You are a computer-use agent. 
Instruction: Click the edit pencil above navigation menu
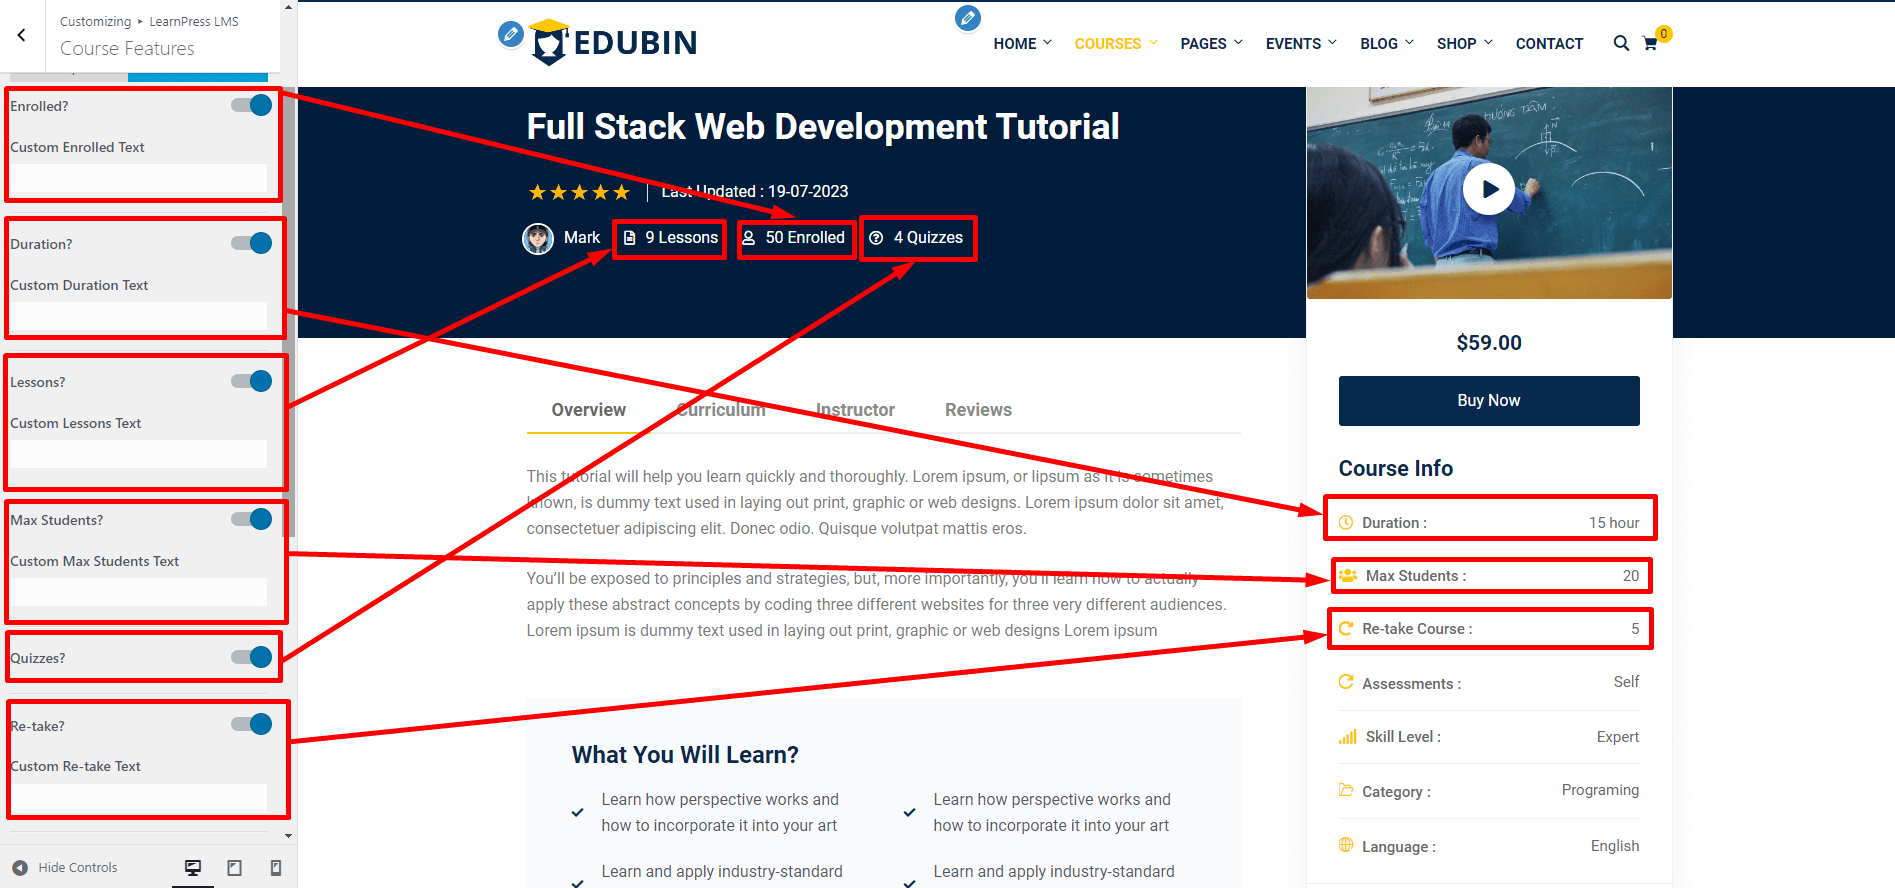[x=967, y=18]
